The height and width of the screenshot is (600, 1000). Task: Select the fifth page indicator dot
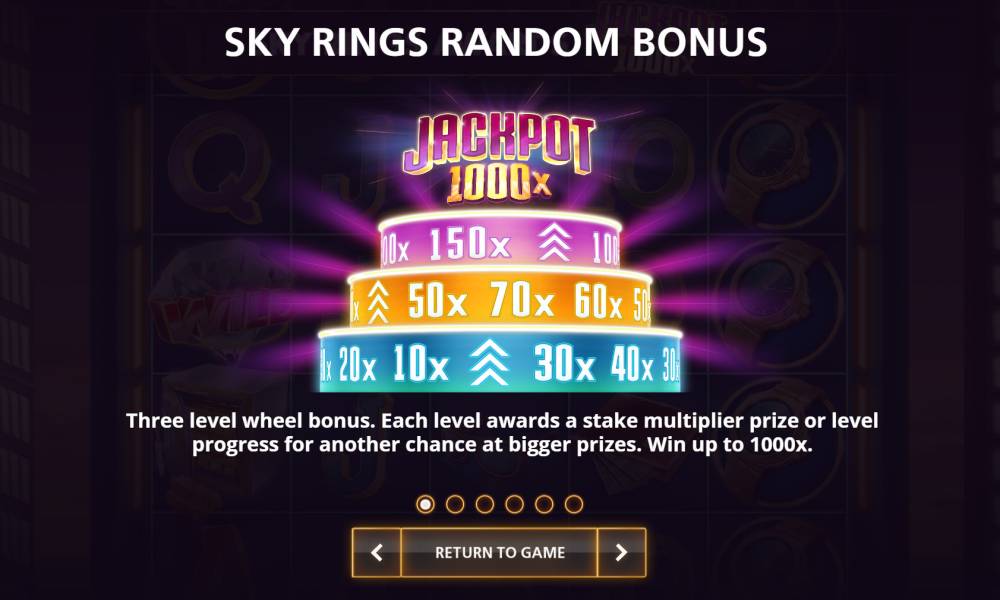click(x=544, y=504)
